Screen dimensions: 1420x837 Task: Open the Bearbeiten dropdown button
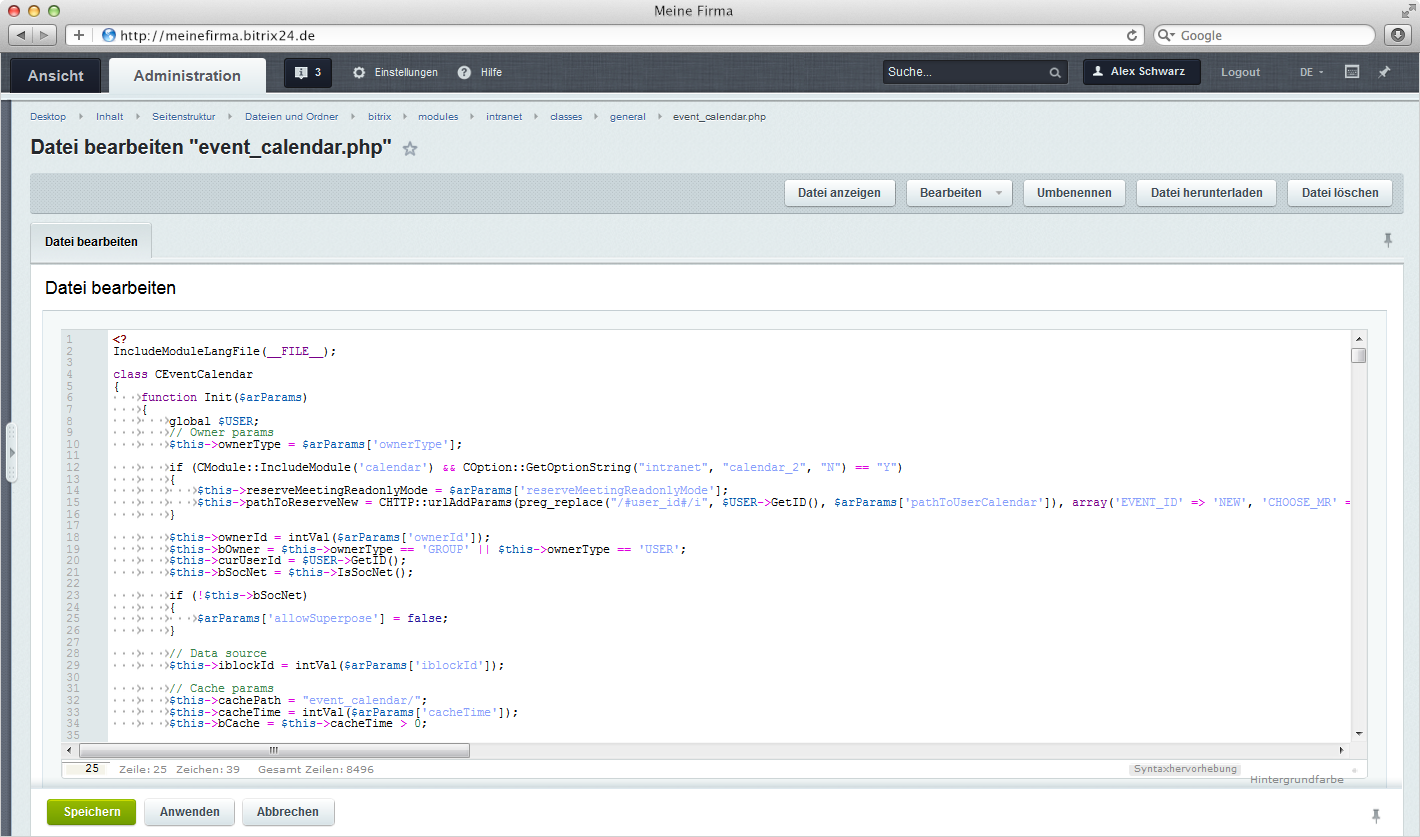(959, 193)
